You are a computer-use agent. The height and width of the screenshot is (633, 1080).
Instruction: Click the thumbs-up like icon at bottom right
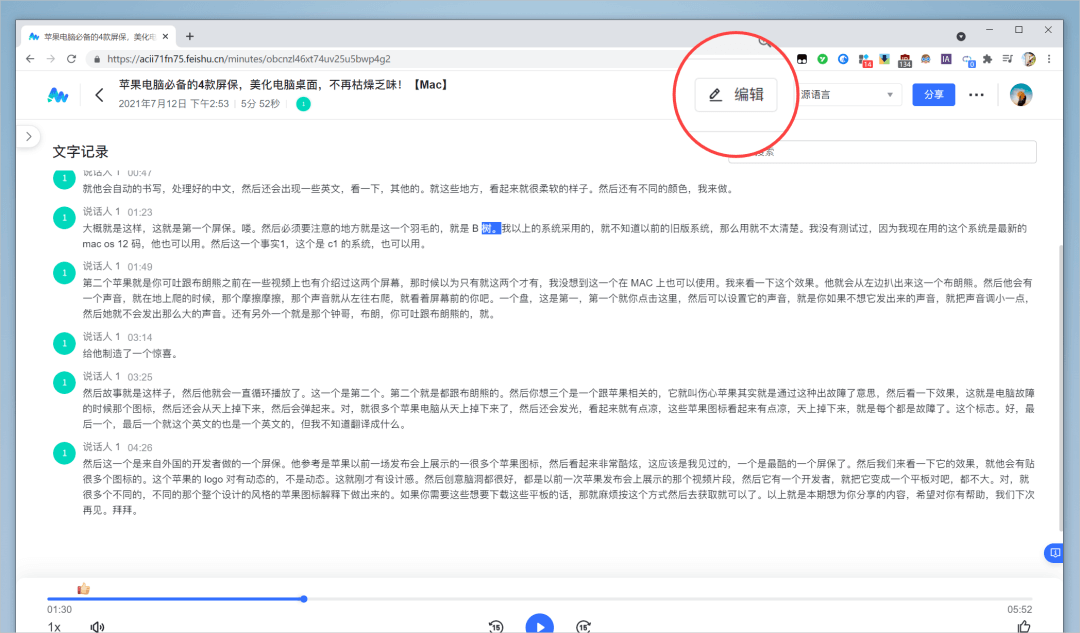[1024, 626]
